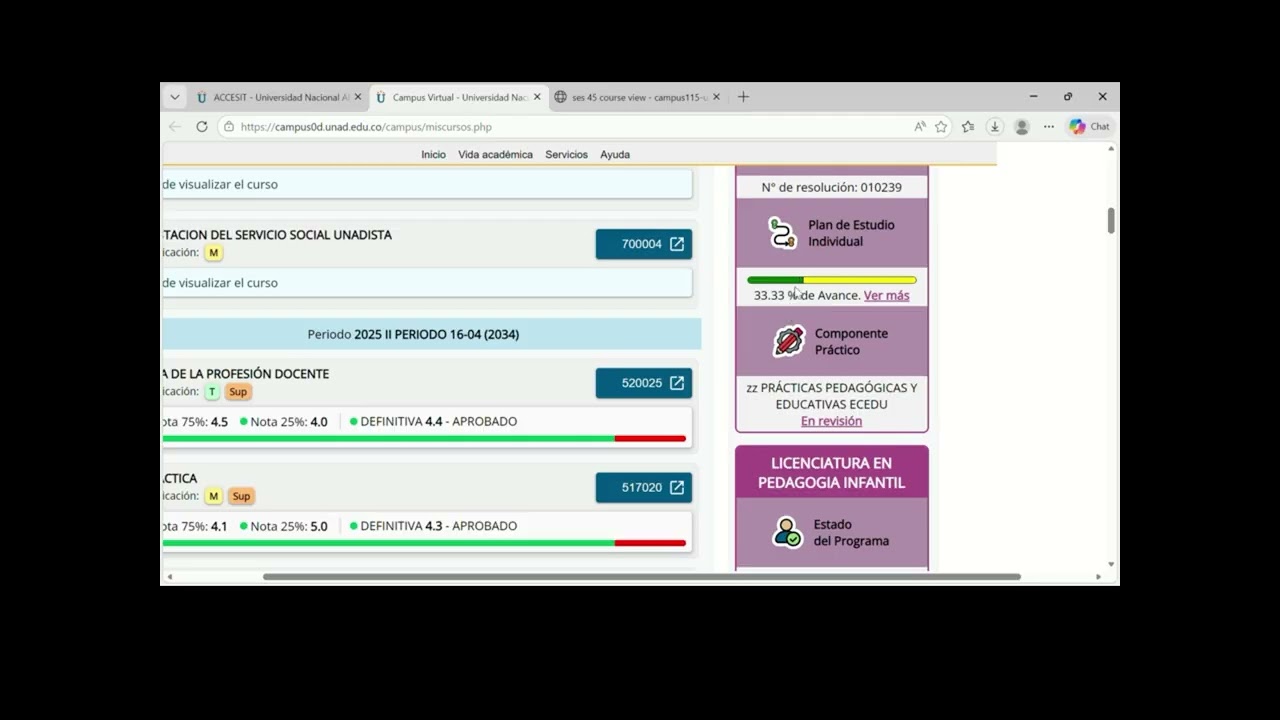The width and height of the screenshot is (1280, 720).
Task: Click the scroll down arrow at bottom right
Action: pos(1111,564)
